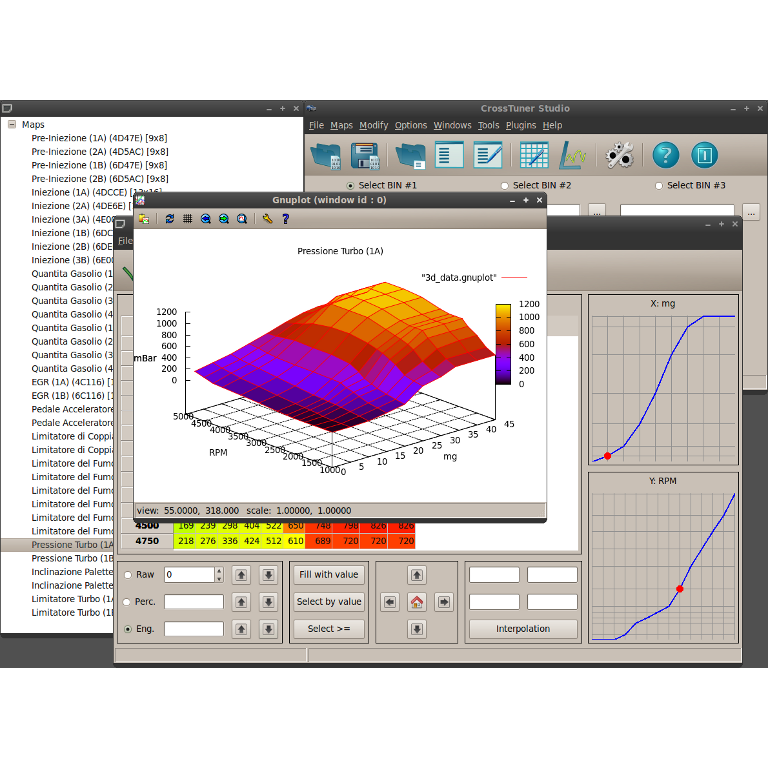Screen dimensions: 768x768
Task: Click the gnuplot grid toggle icon
Action: 188,219
